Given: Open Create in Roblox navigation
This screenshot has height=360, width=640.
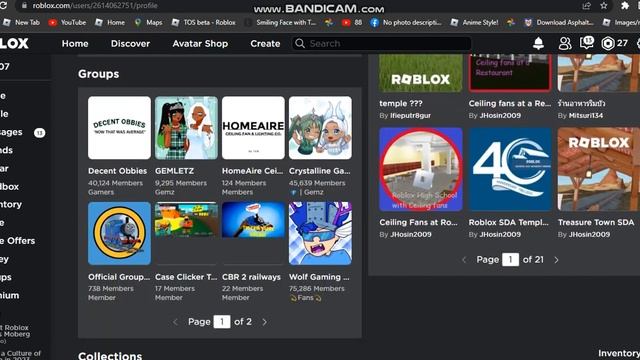Looking at the screenshot, I should click(265, 44).
